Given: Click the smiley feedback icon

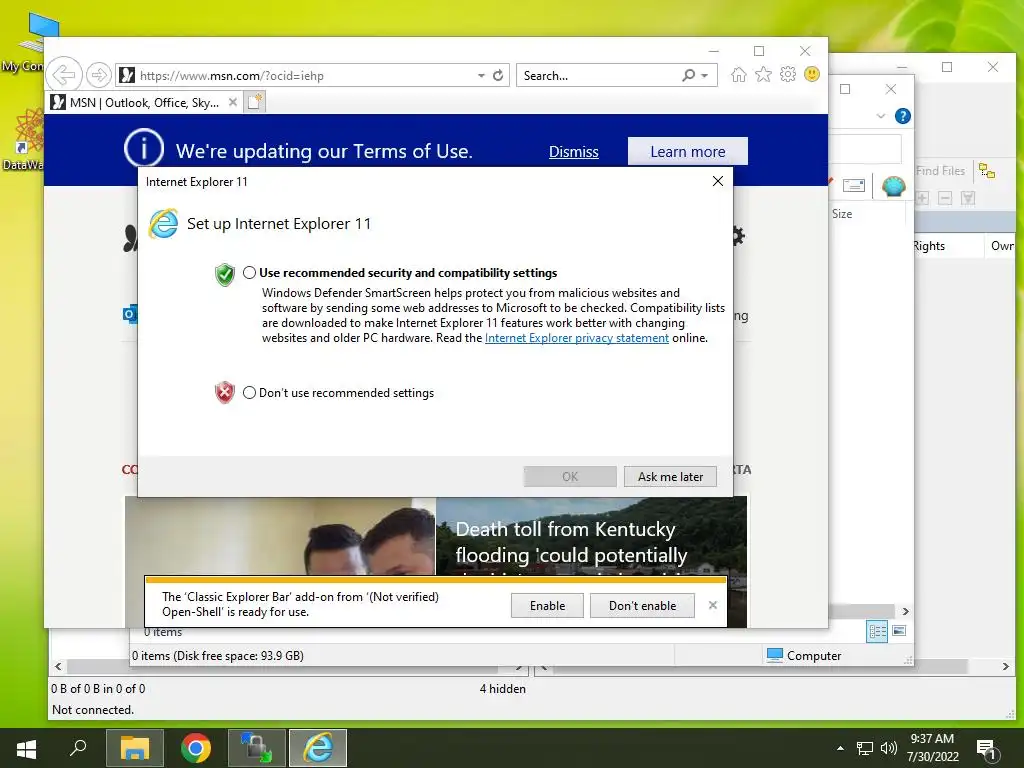Looking at the screenshot, I should pos(812,74).
